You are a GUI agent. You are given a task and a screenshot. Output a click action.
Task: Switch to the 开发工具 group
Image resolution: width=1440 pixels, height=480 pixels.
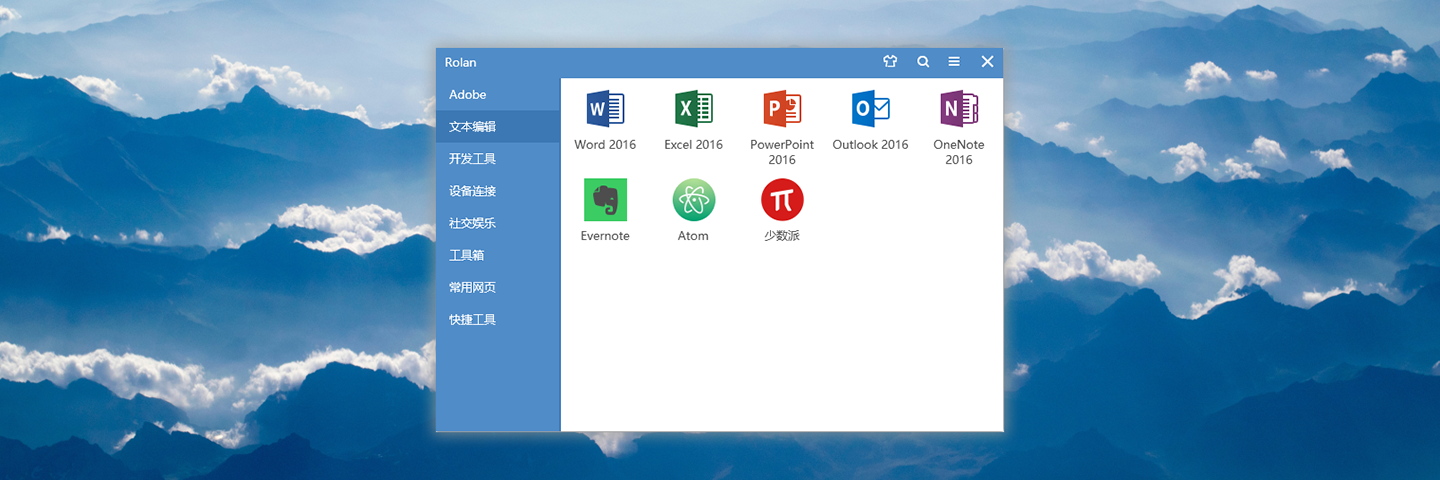coord(498,158)
